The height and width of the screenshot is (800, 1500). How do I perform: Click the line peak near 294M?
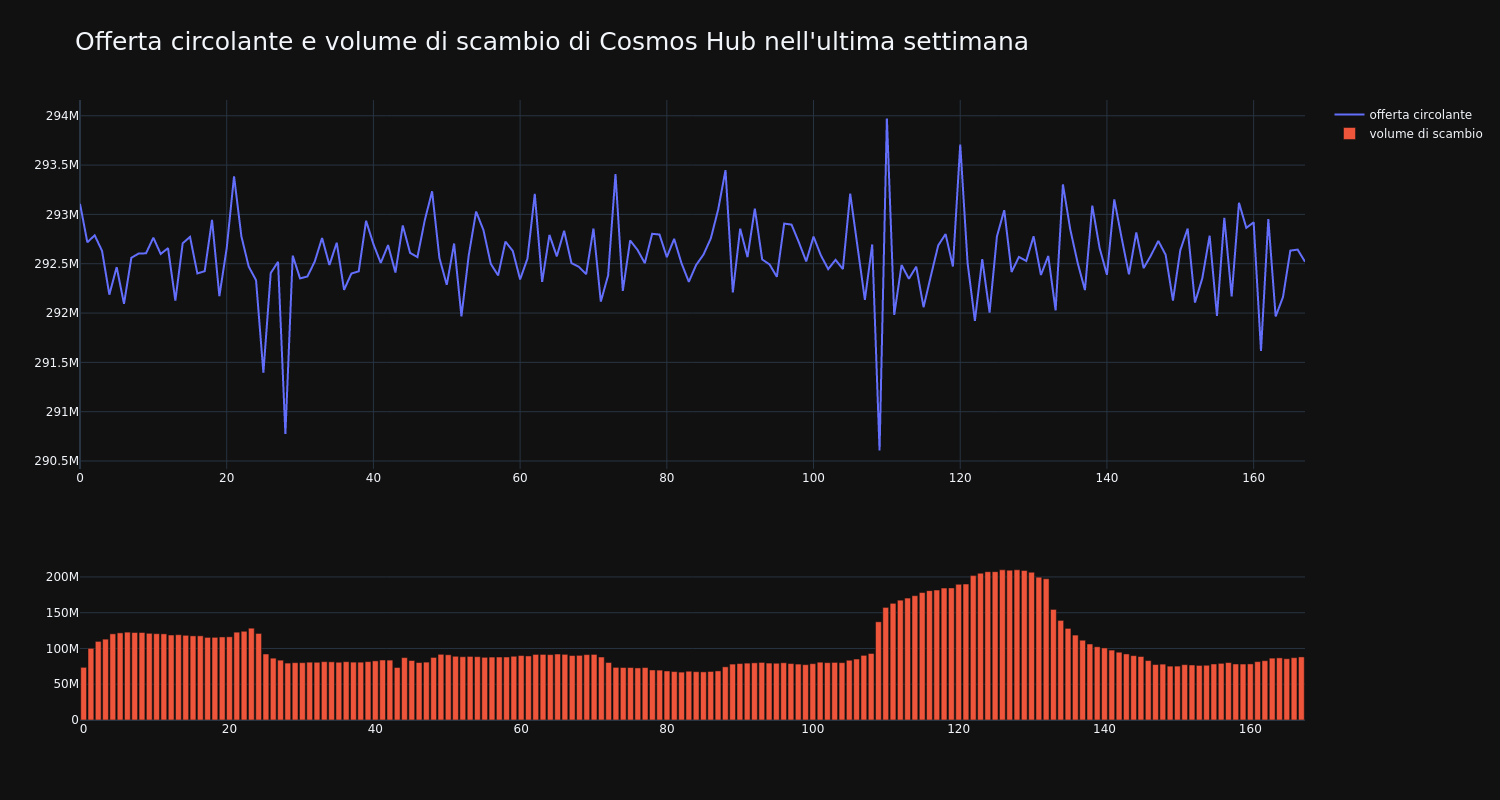point(886,119)
